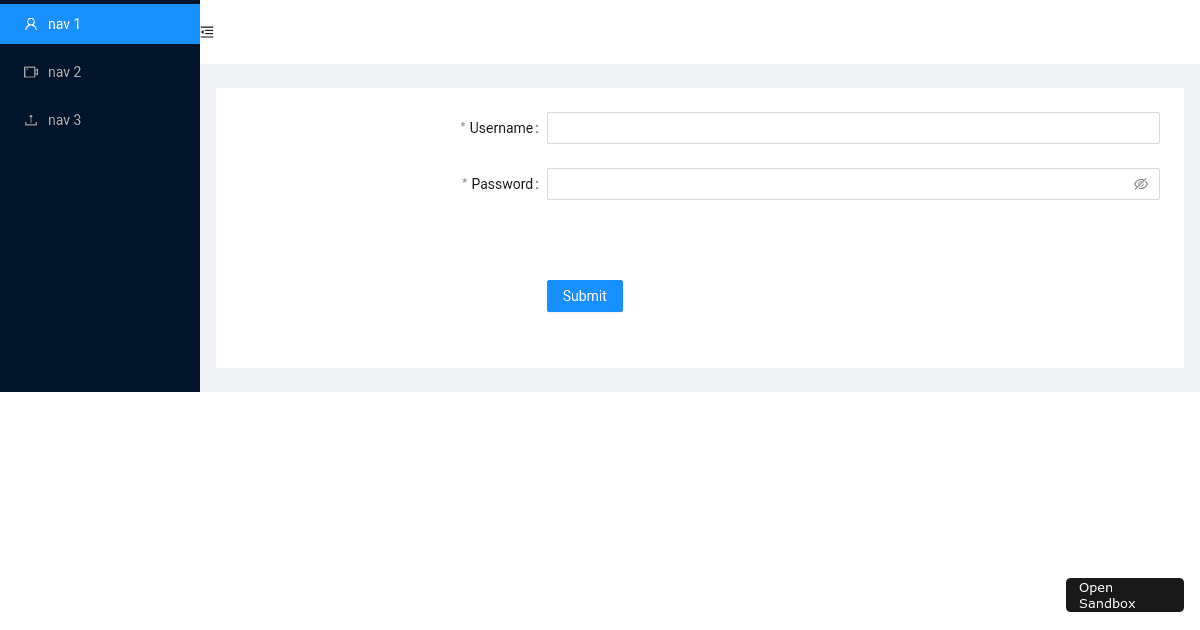Image resolution: width=1200 pixels, height=630 pixels.
Task: Click the required asterisk beside Password
Action: [465, 184]
